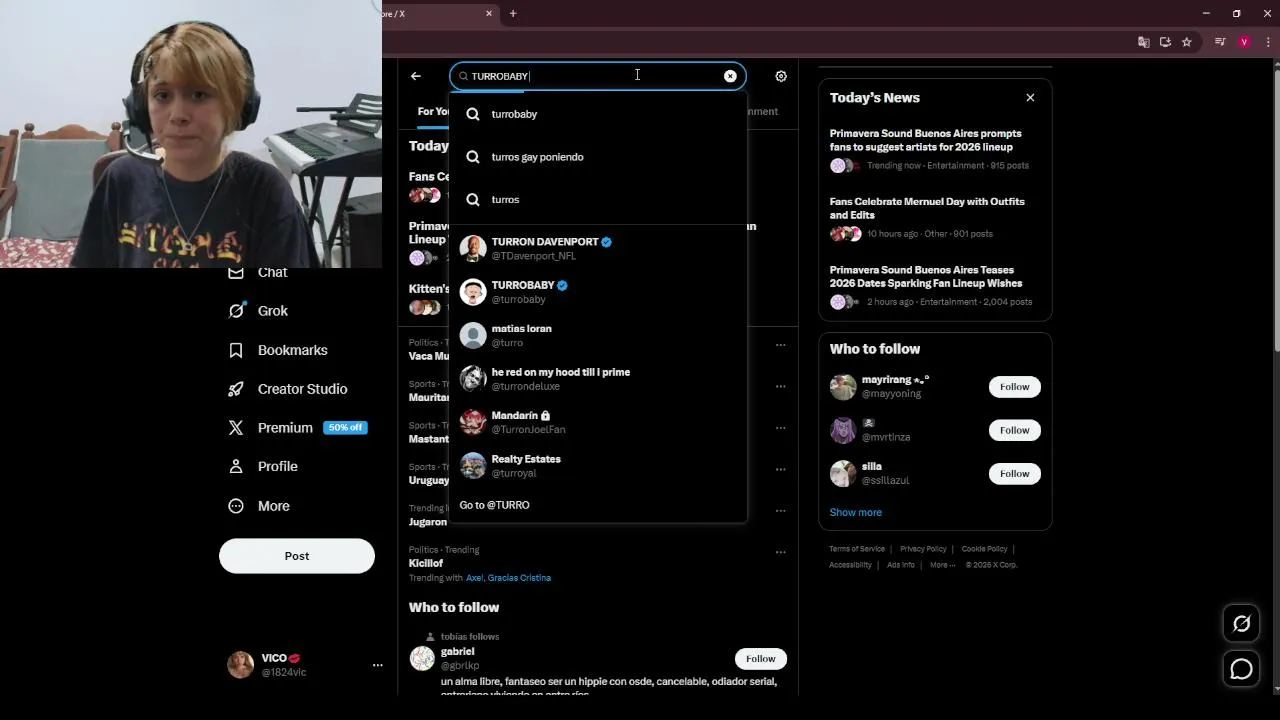Open TURRON DAVENPORT profile result
Screen dimensions: 1280x720
(598, 248)
